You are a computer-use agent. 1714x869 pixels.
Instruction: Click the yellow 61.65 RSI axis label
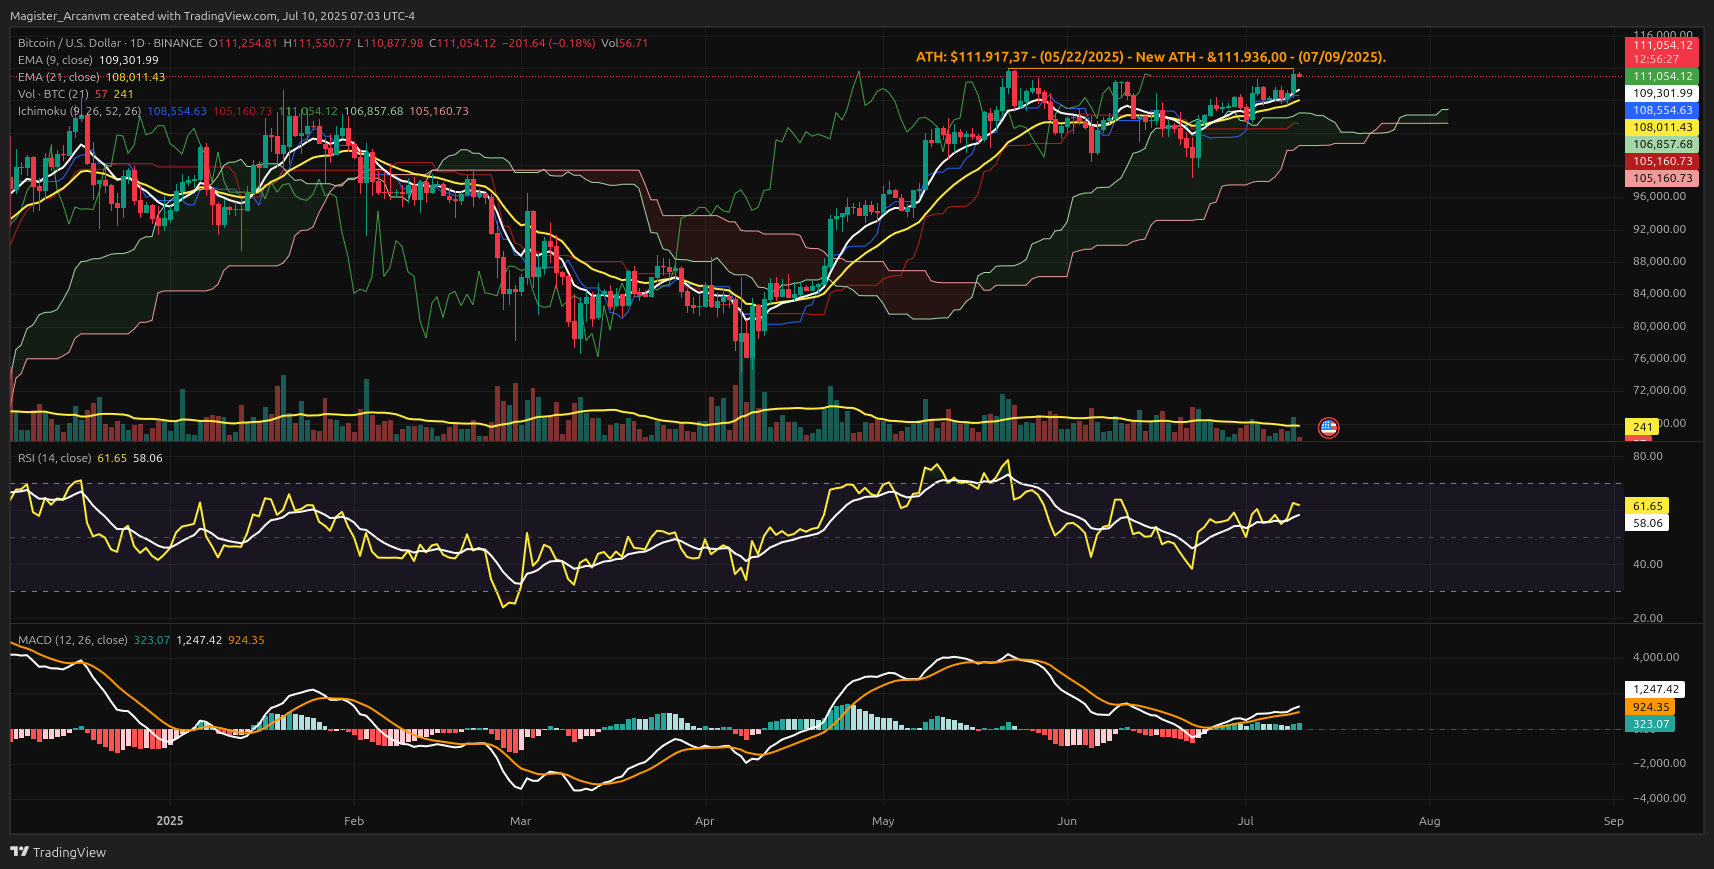1647,506
